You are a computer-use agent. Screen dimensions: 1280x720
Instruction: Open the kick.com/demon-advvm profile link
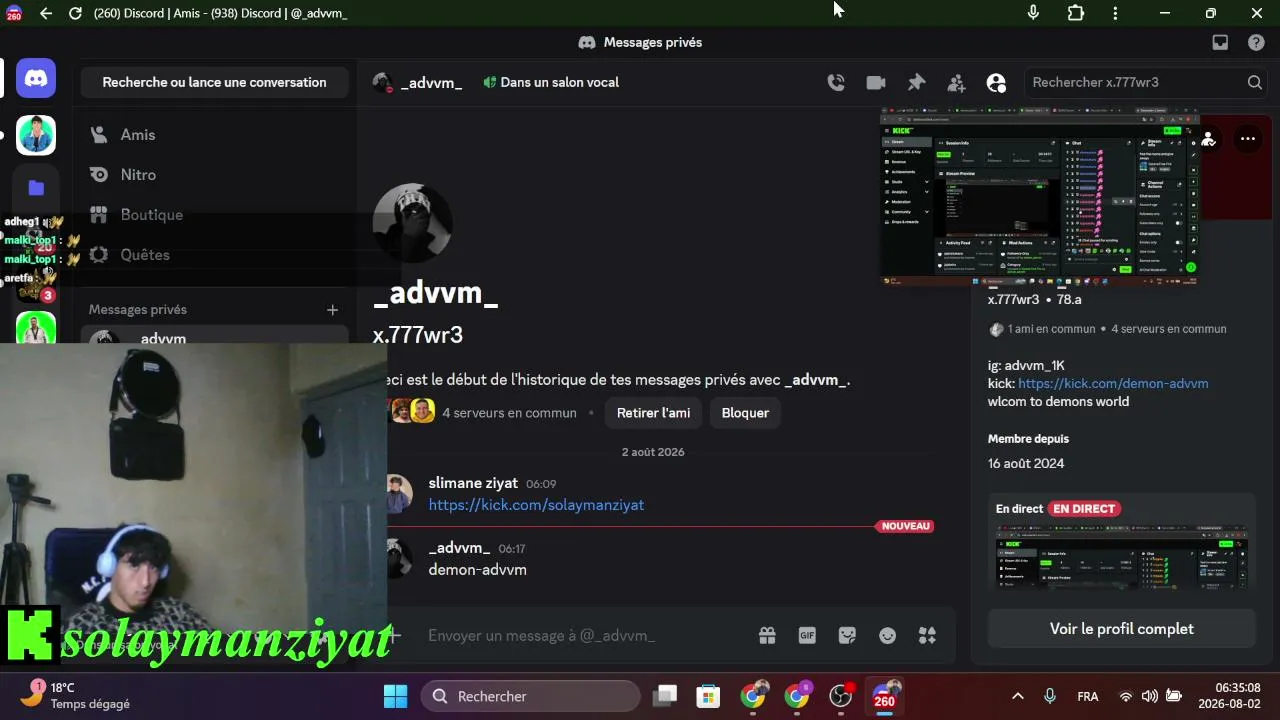pyautogui.click(x=1113, y=383)
